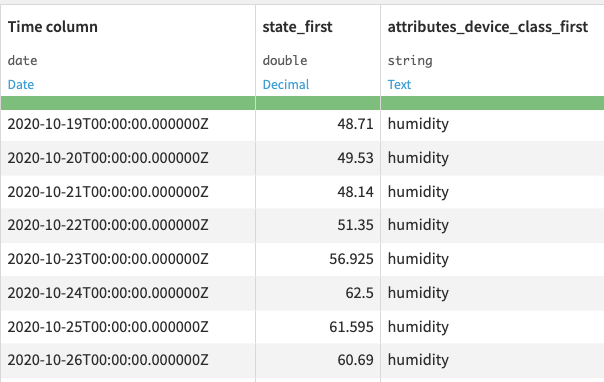
Task: Select humidity in the 2020-10-22 row
Action: pyautogui.click(x=418, y=225)
